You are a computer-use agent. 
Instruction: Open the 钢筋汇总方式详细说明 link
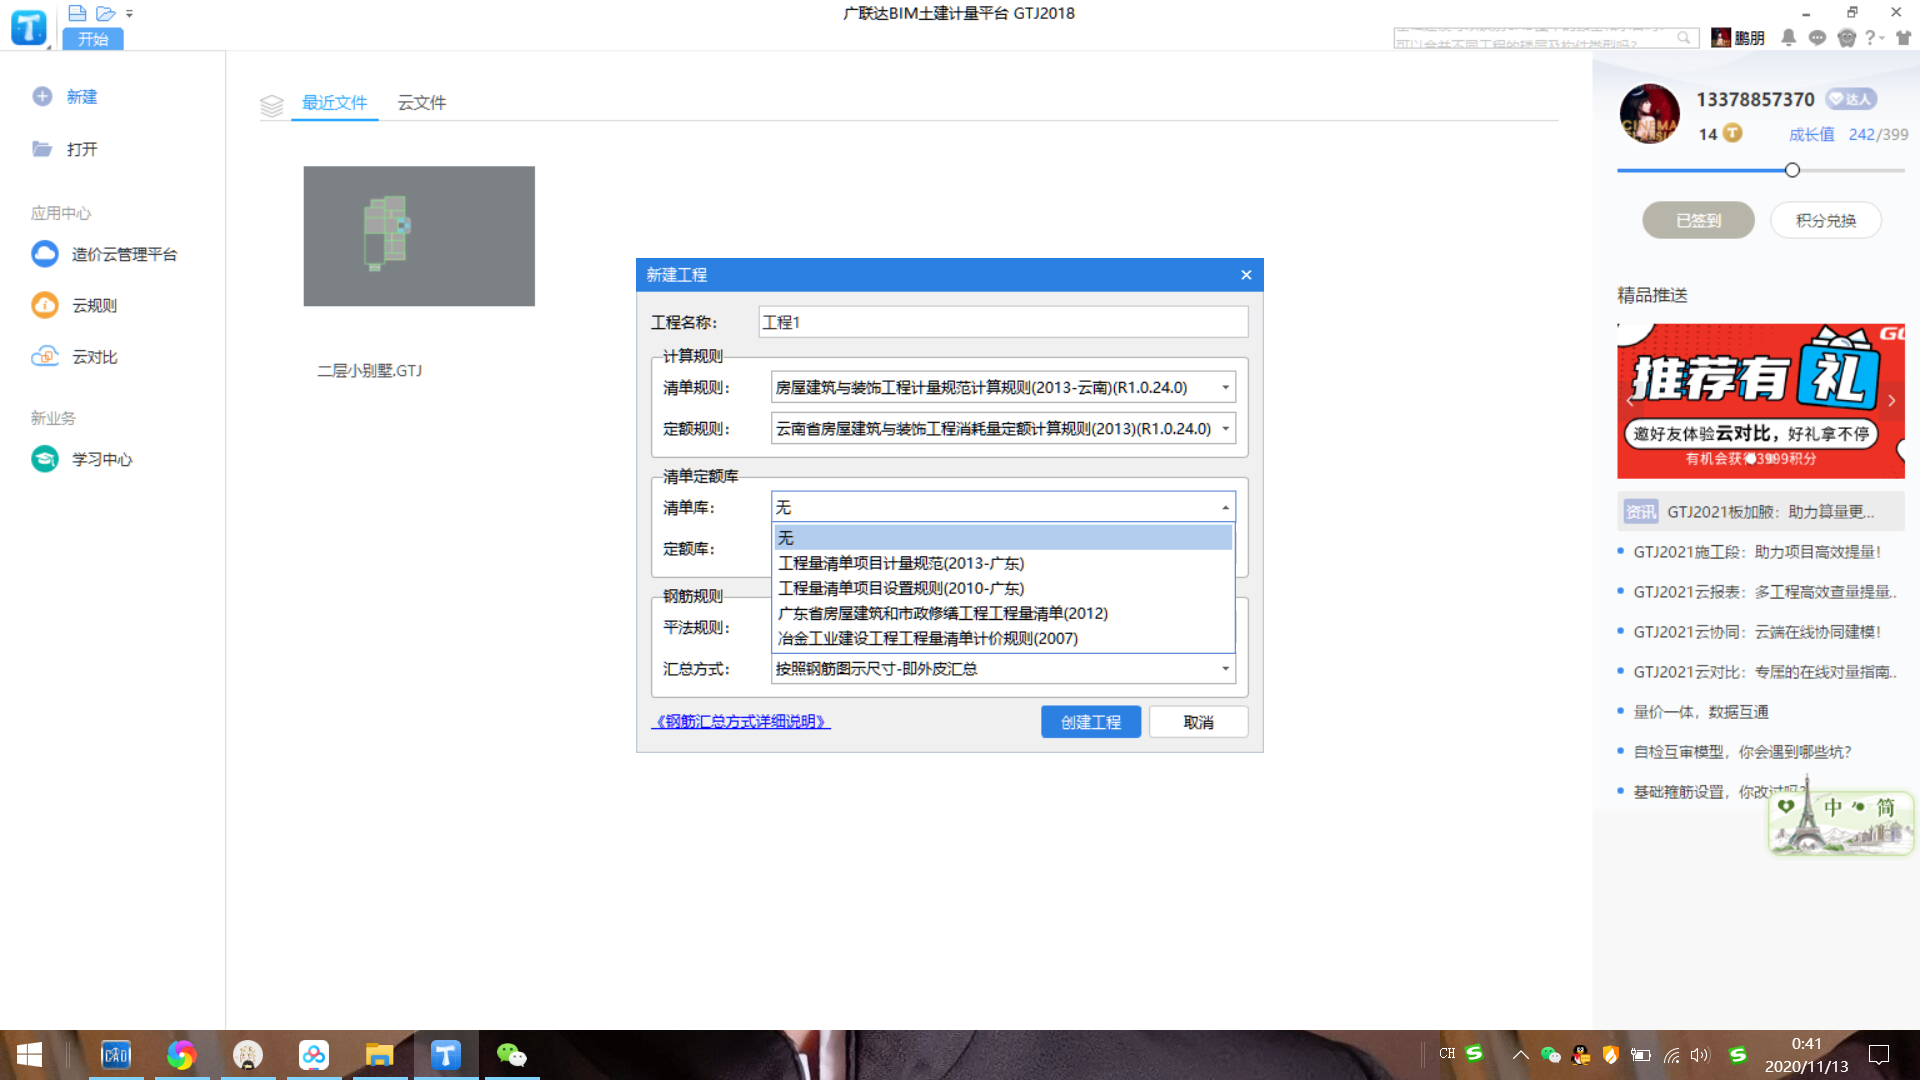coord(741,722)
